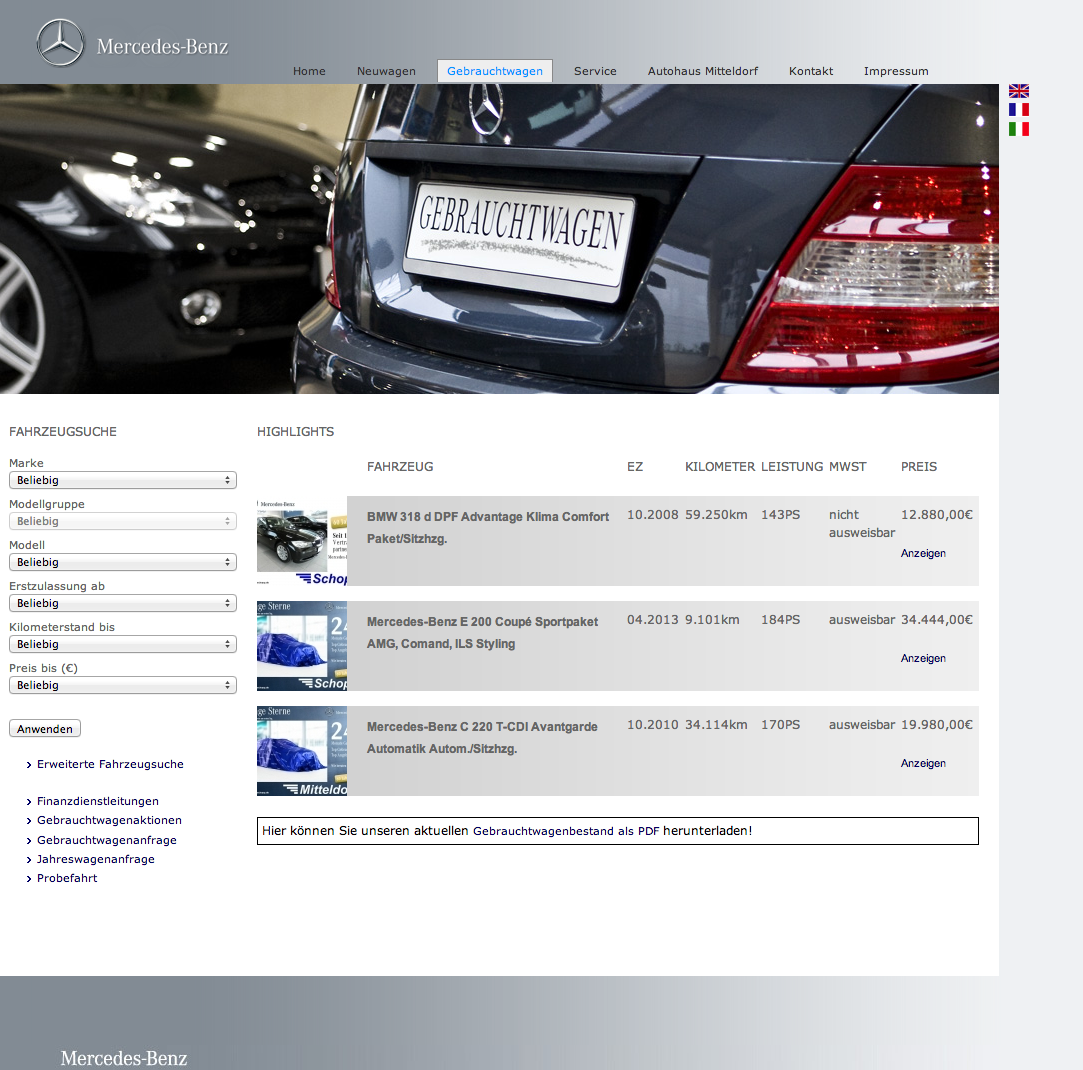The image size is (1083, 1070).
Task: Open the Mercedes-Benz E 200 Coupé thumbnail
Action: coord(302,646)
